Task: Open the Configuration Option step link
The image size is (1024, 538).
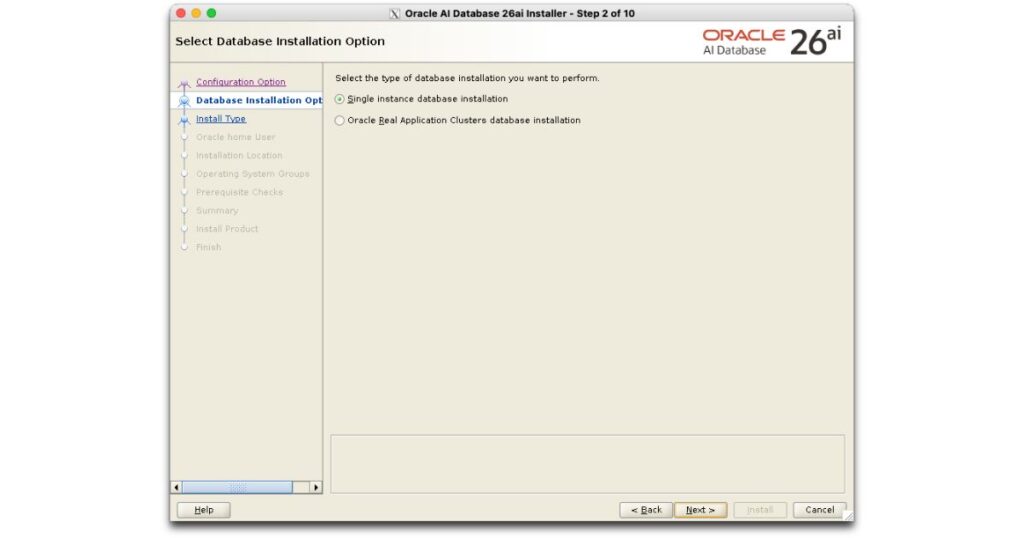Action: [240, 82]
